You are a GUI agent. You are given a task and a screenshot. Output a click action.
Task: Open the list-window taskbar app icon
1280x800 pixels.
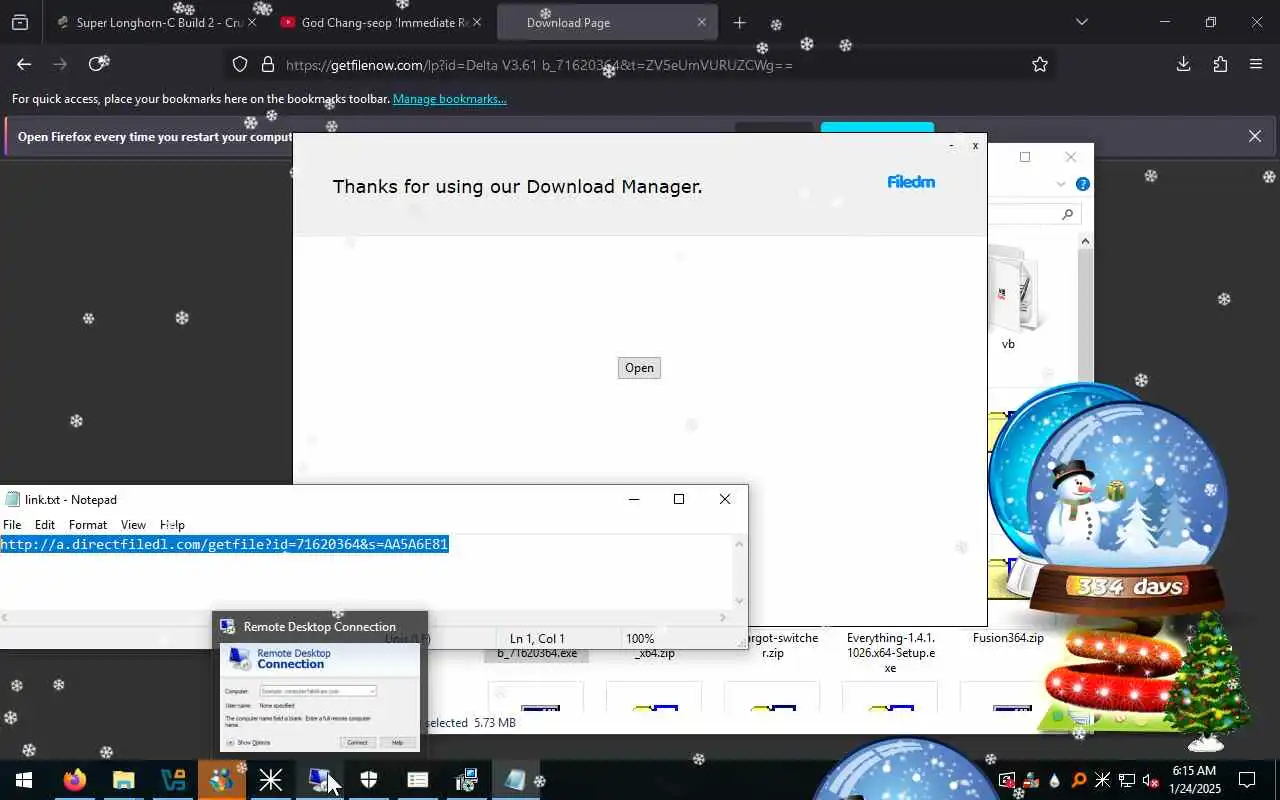[417, 780]
